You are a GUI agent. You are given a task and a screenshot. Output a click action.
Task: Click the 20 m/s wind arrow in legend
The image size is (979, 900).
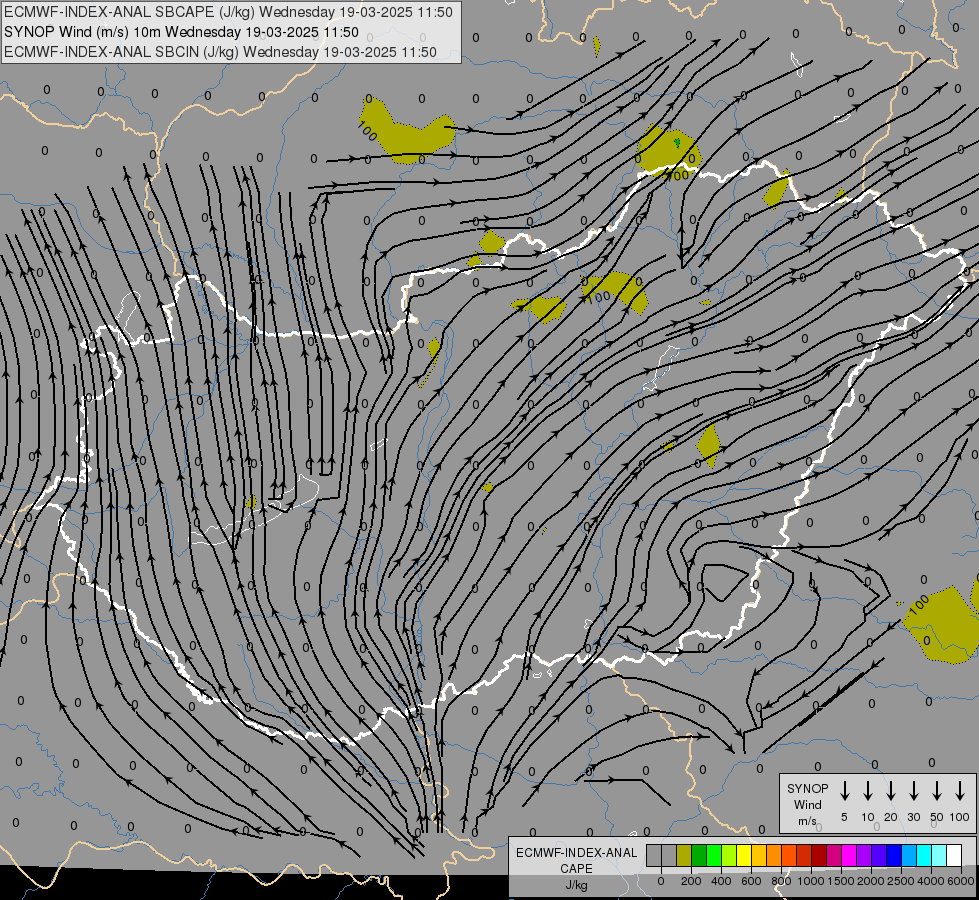[x=890, y=791]
